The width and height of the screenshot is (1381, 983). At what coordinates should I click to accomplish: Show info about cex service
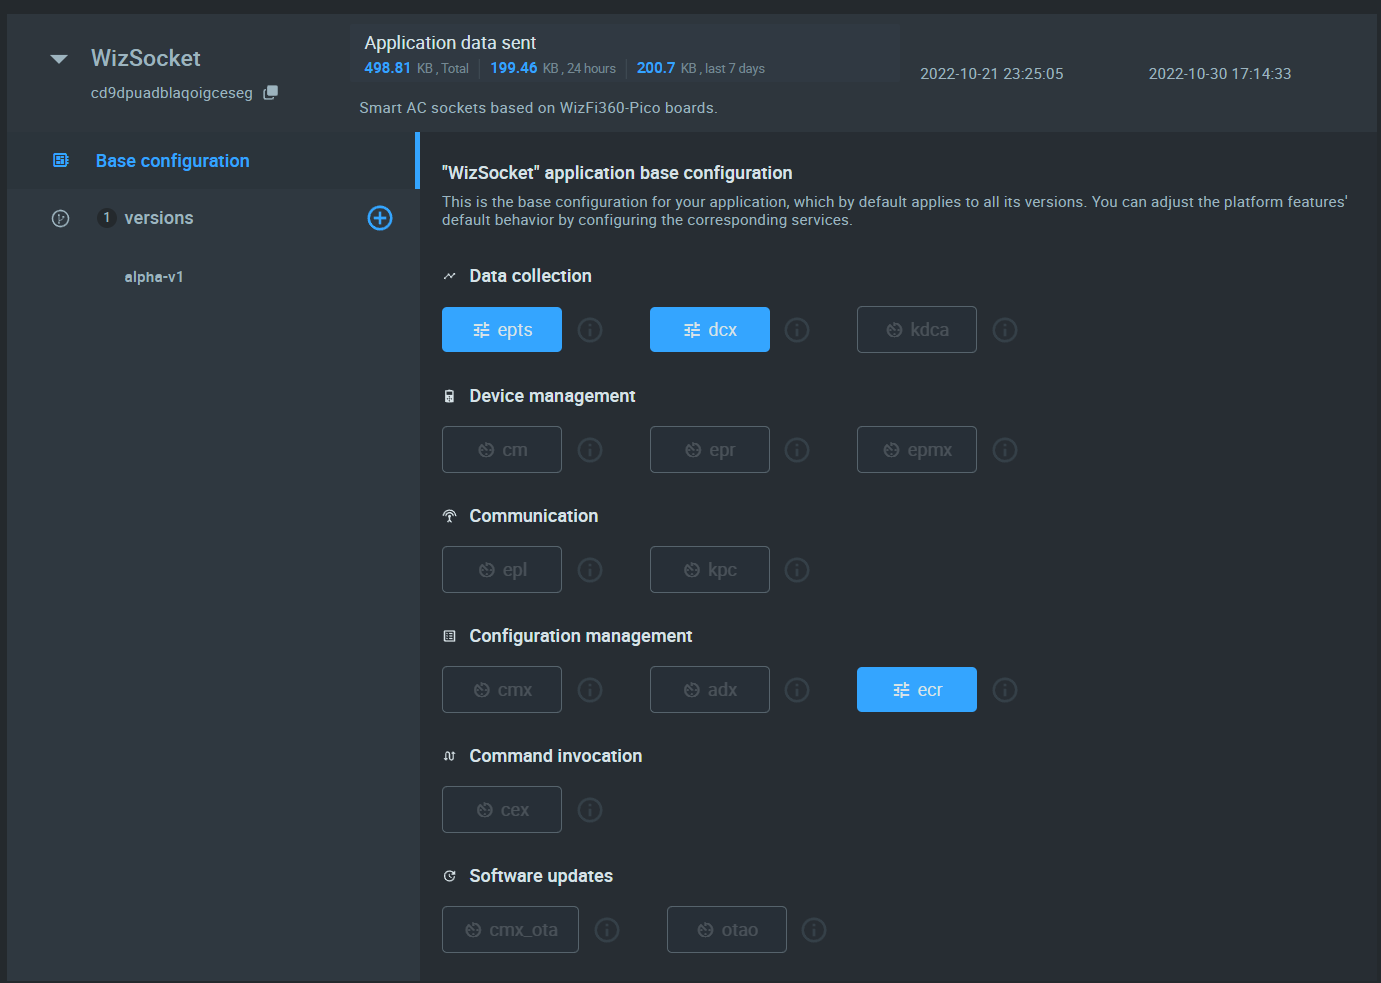(590, 810)
